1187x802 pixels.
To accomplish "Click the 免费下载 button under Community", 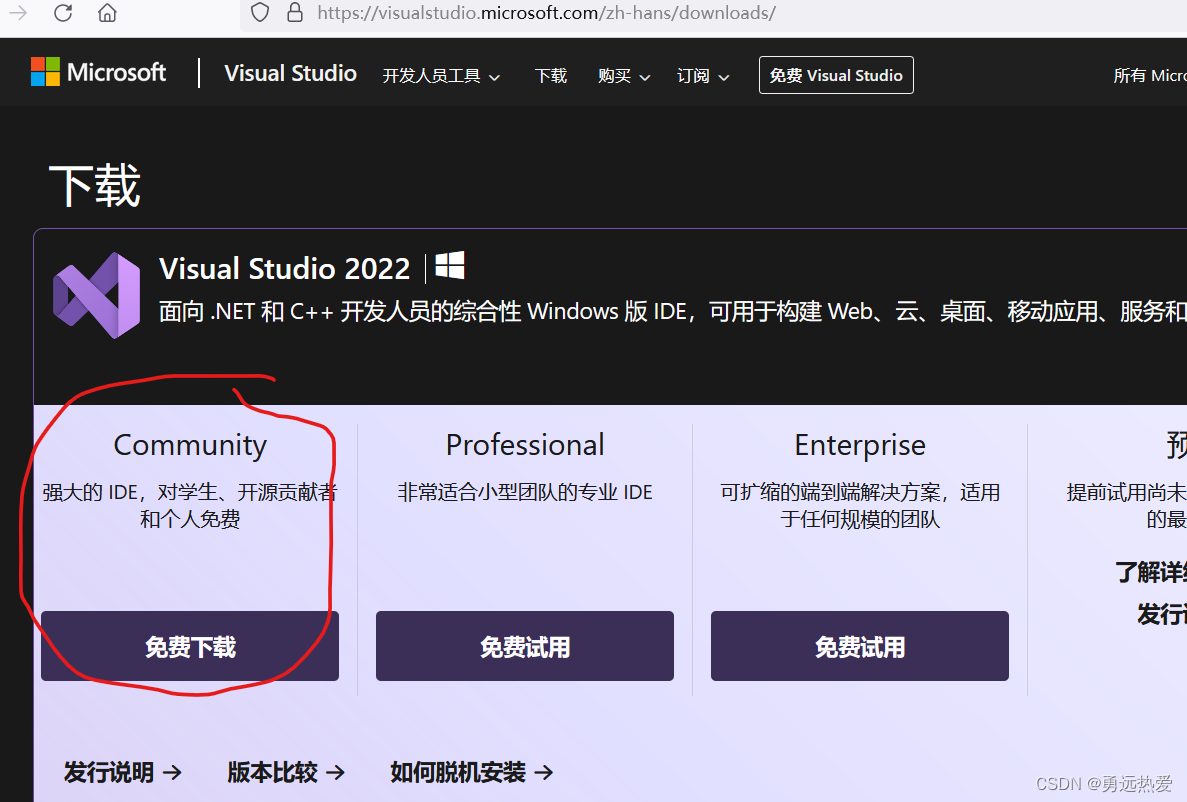I will (x=189, y=646).
